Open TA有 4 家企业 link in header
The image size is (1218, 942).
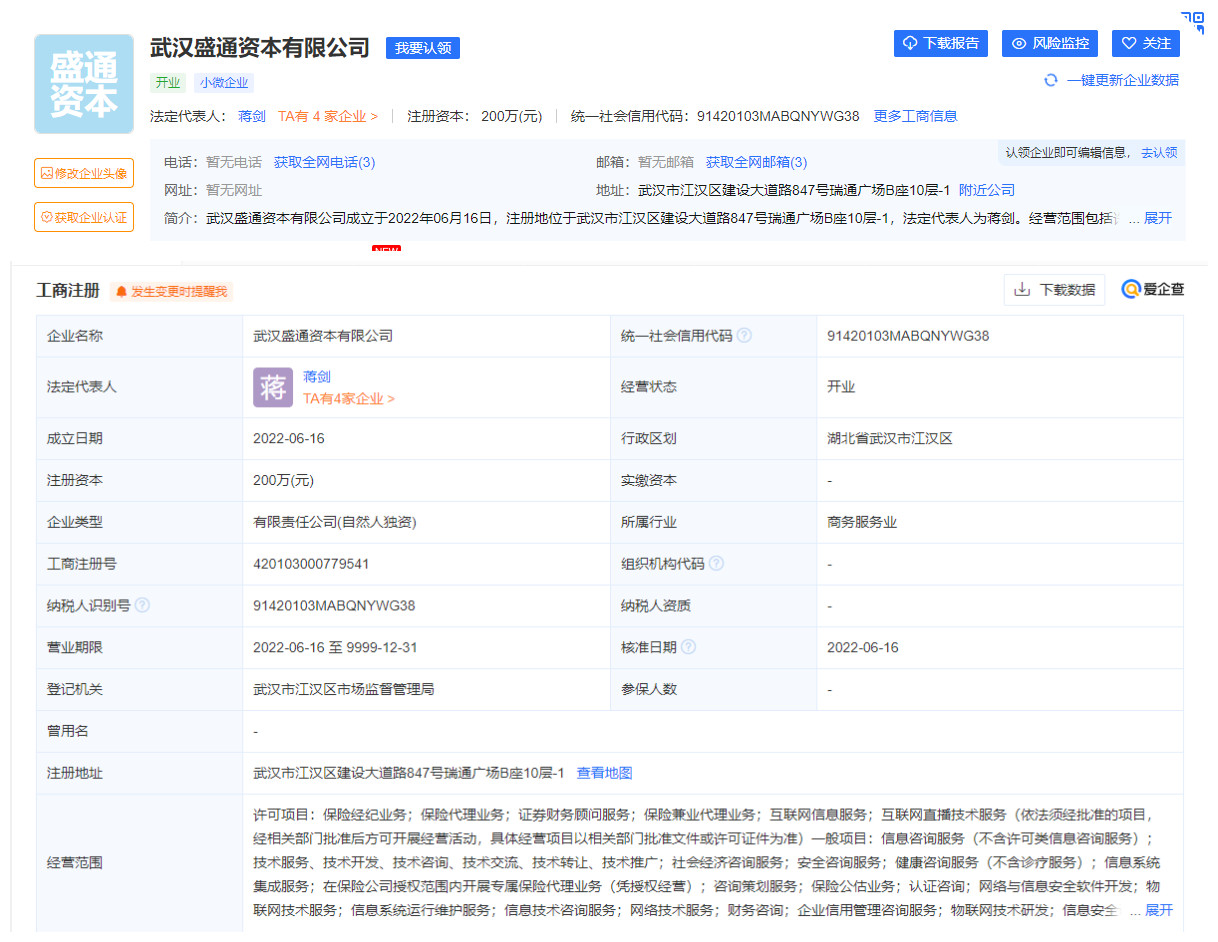[x=328, y=116]
